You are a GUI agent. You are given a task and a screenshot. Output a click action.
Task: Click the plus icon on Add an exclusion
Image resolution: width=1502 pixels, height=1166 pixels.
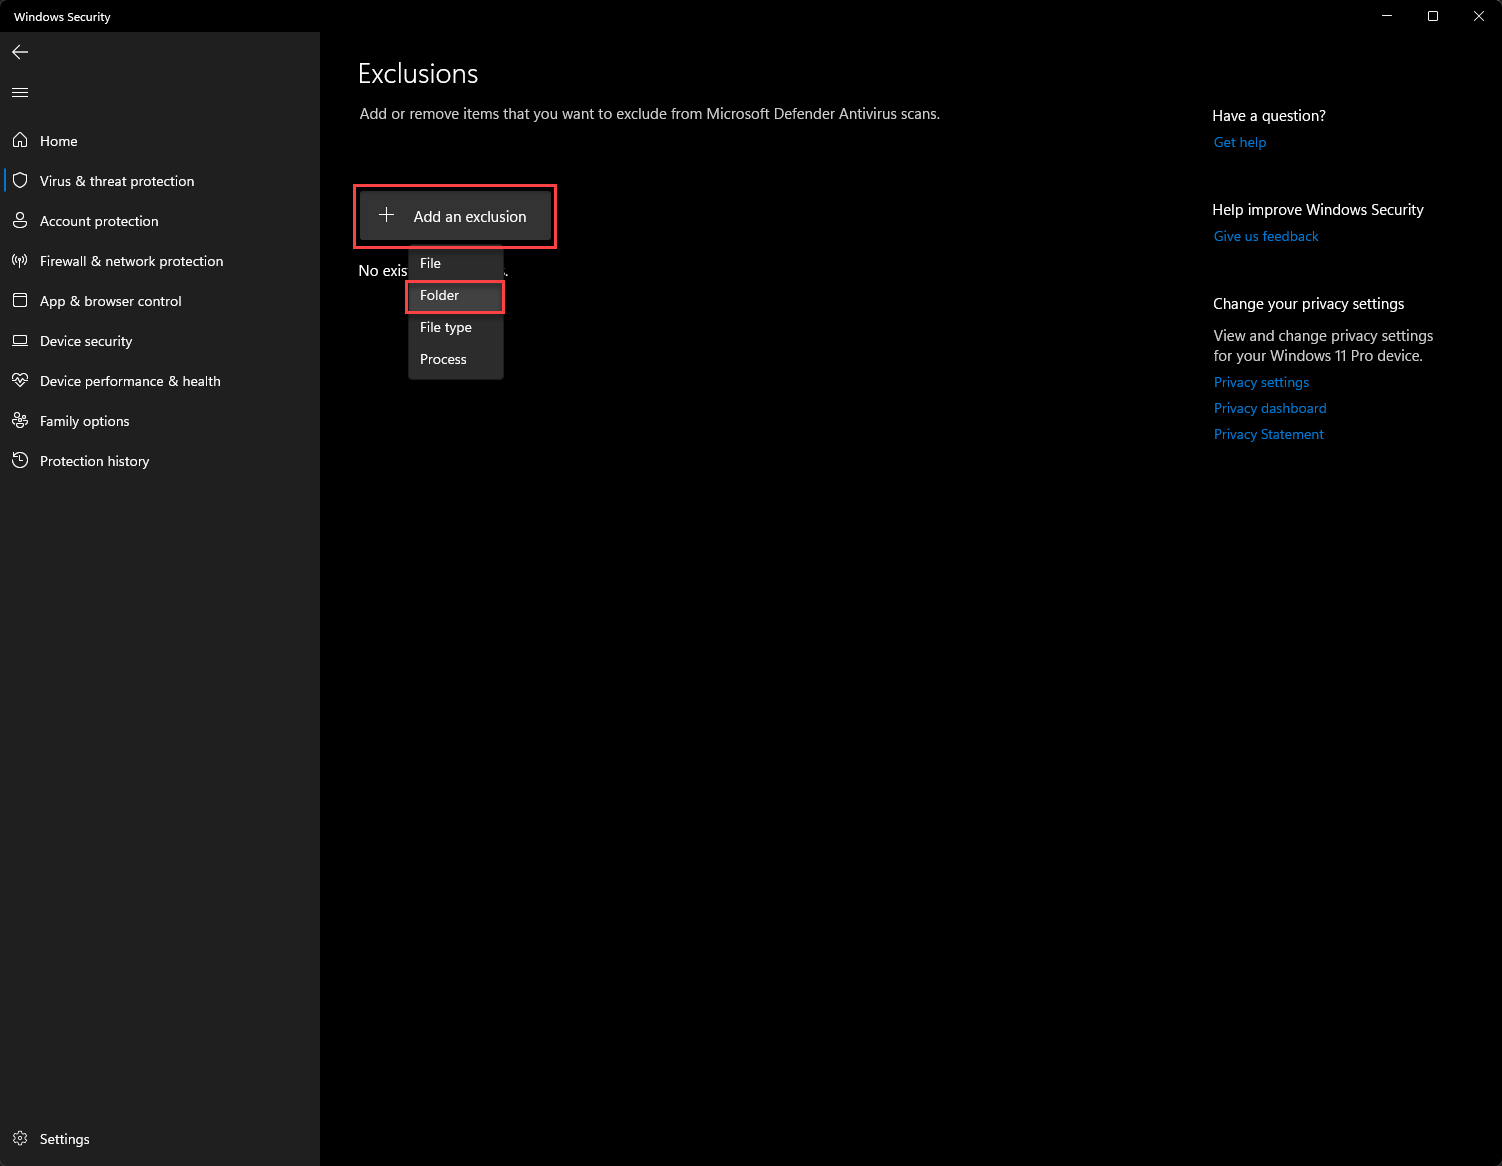pyautogui.click(x=387, y=215)
